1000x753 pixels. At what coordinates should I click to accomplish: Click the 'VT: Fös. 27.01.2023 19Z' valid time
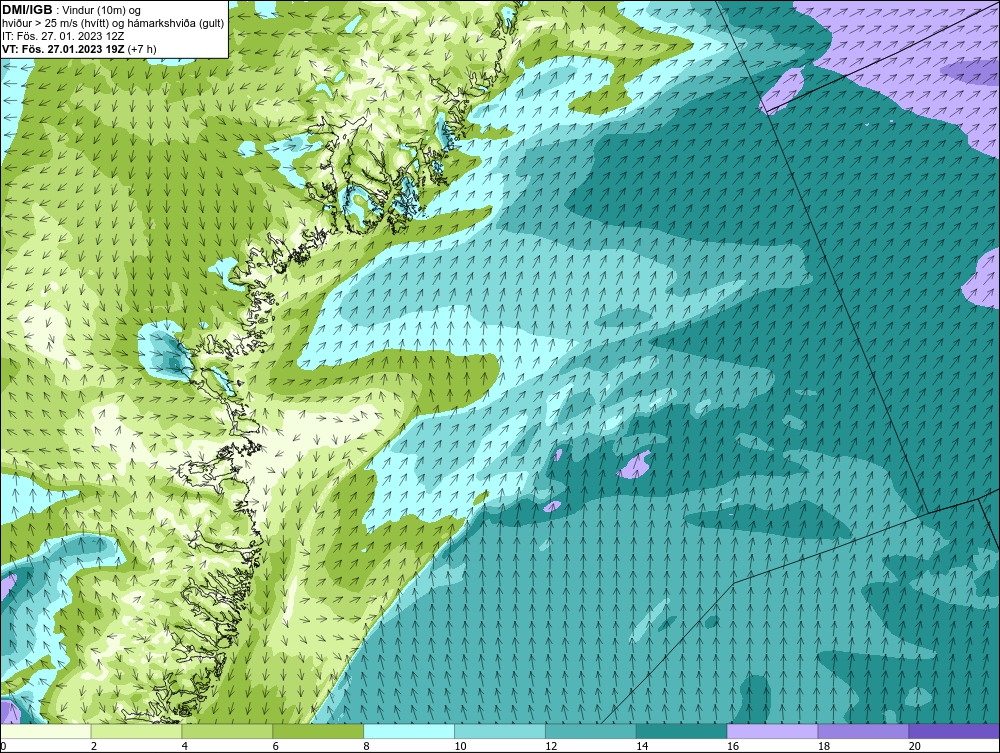(x=64, y=48)
